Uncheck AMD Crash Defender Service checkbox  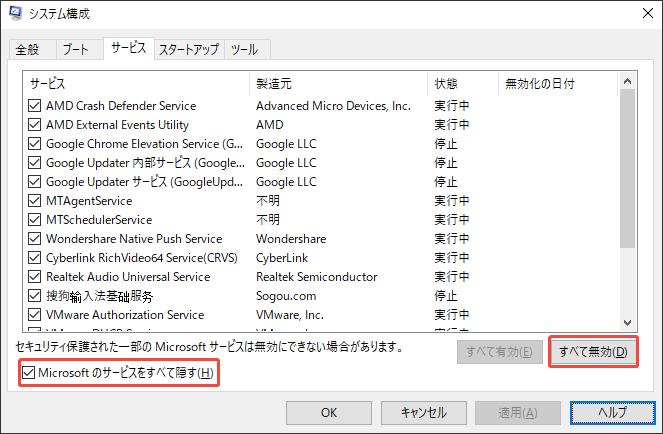click(x=34, y=106)
